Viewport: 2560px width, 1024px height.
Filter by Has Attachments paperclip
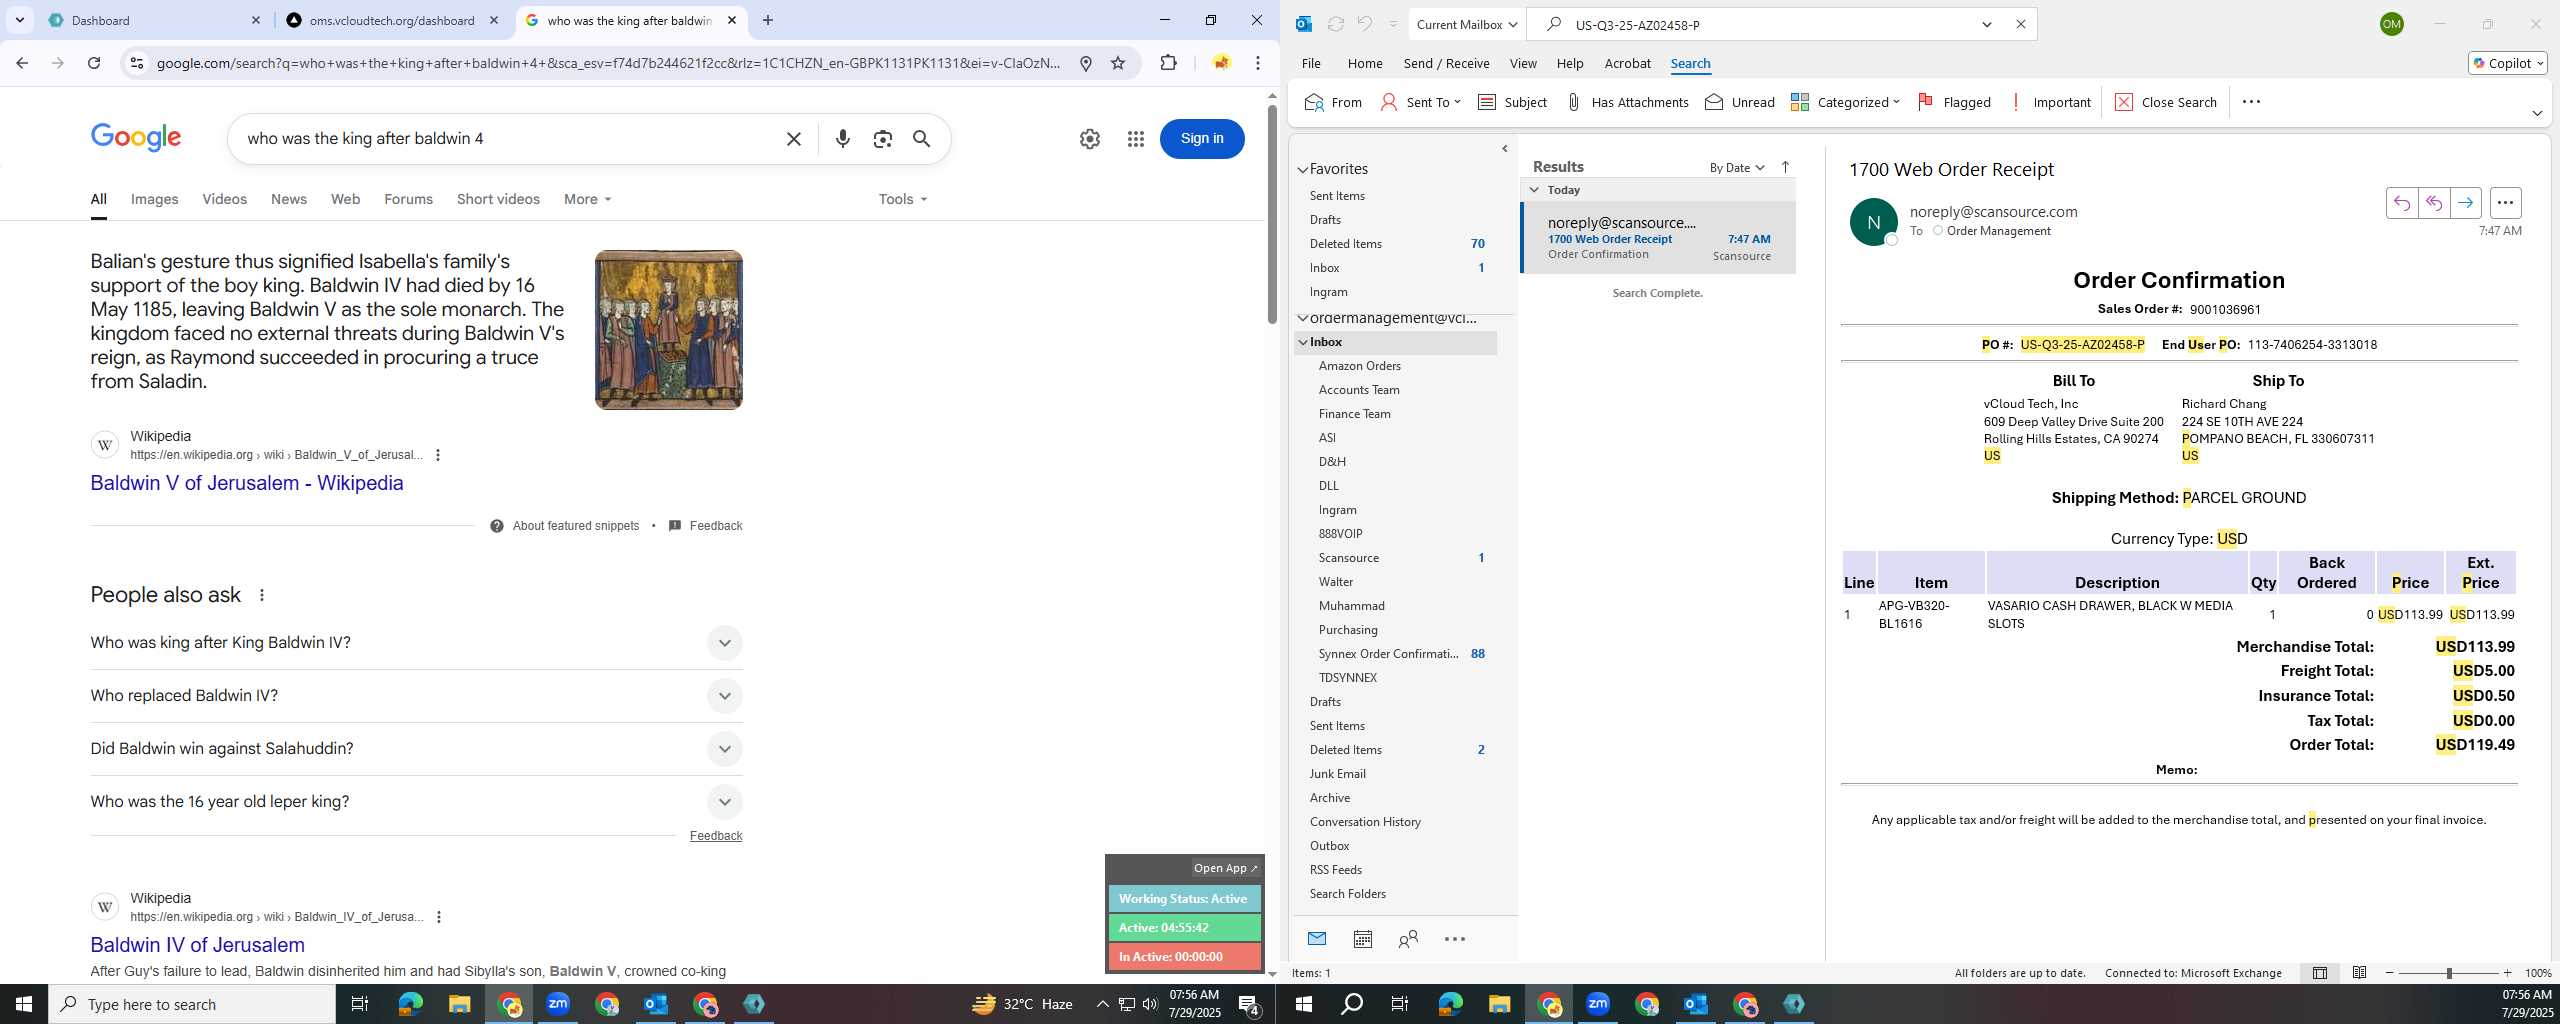pos(1626,102)
